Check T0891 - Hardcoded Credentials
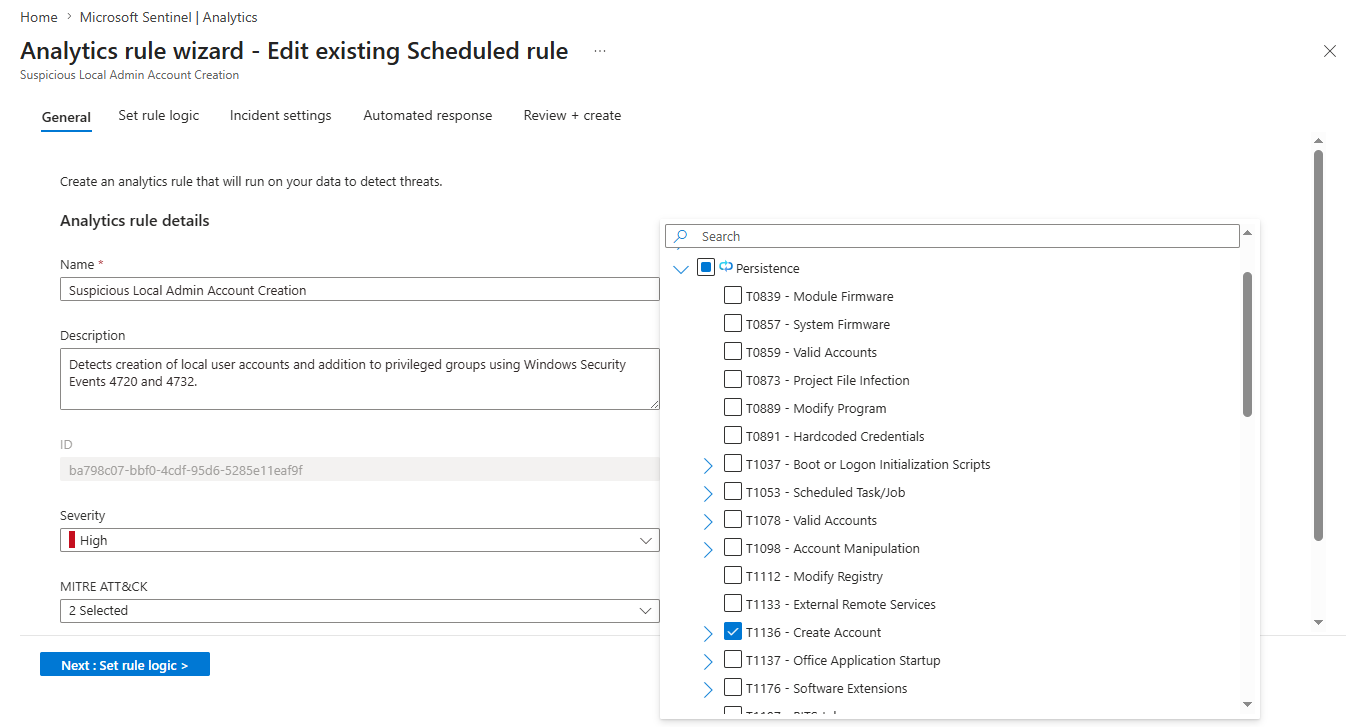This screenshot has width=1366, height=727. [733, 435]
